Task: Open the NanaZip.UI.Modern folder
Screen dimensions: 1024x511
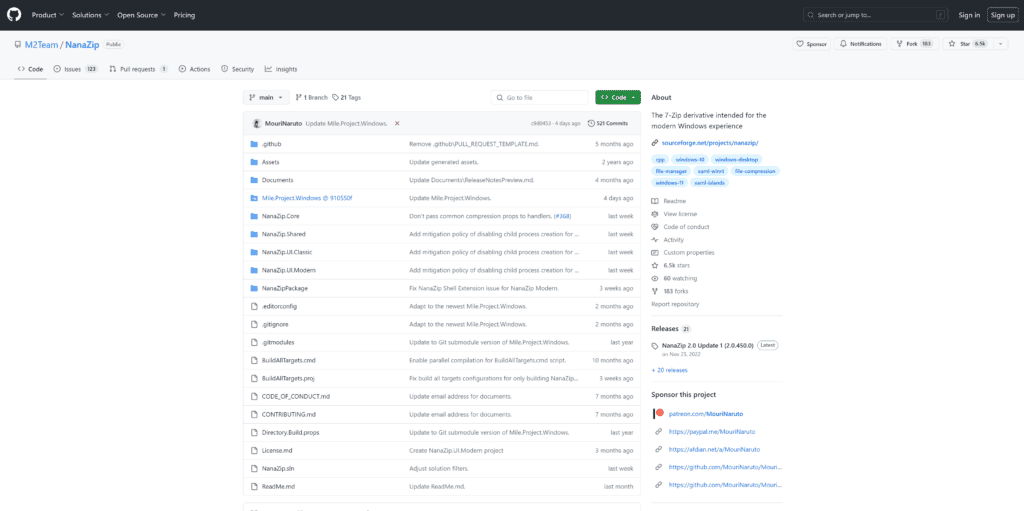Action: click(x=289, y=270)
